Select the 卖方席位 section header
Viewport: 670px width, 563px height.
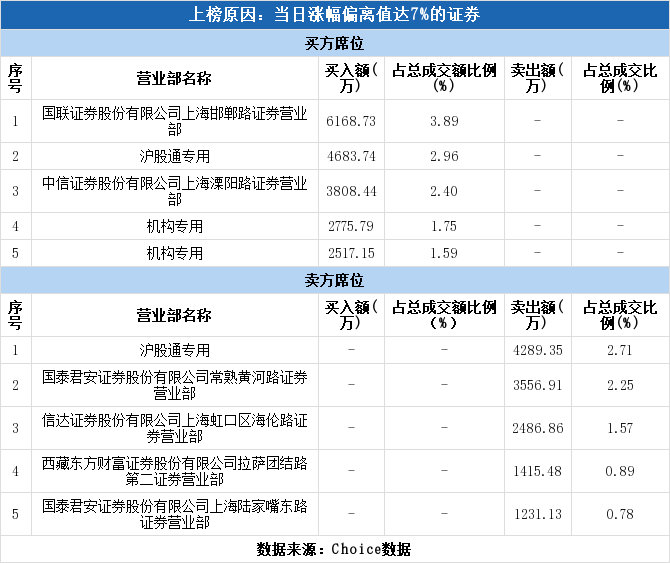point(334,280)
